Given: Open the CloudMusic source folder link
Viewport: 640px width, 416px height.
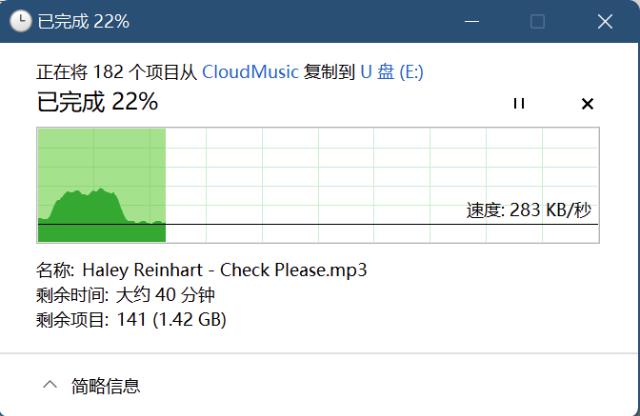Looking at the screenshot, I should click(250, 72).
